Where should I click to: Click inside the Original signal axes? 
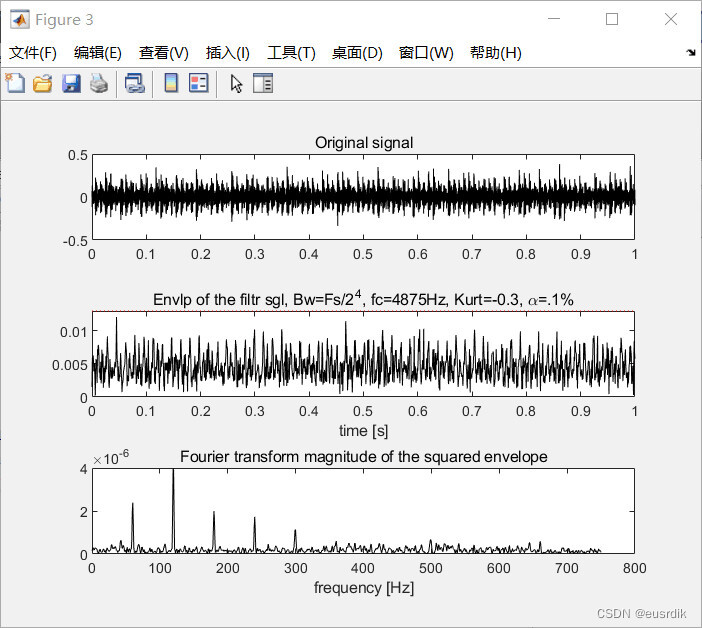(x=363, y=197)
